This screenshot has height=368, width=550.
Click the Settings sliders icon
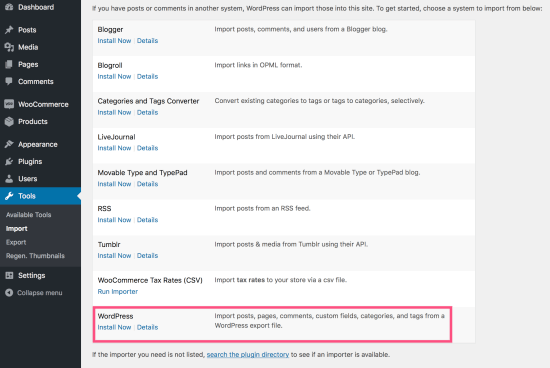click(9, 275)
